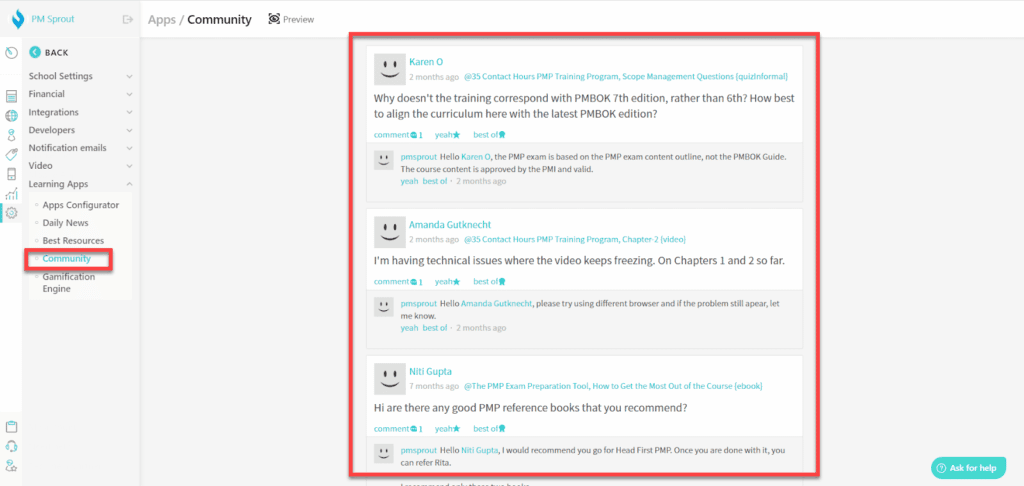Click pmsprout username in reply to Niti Gupta
The height and width of the screenshot is (486, 1024).
coord(418,451)
